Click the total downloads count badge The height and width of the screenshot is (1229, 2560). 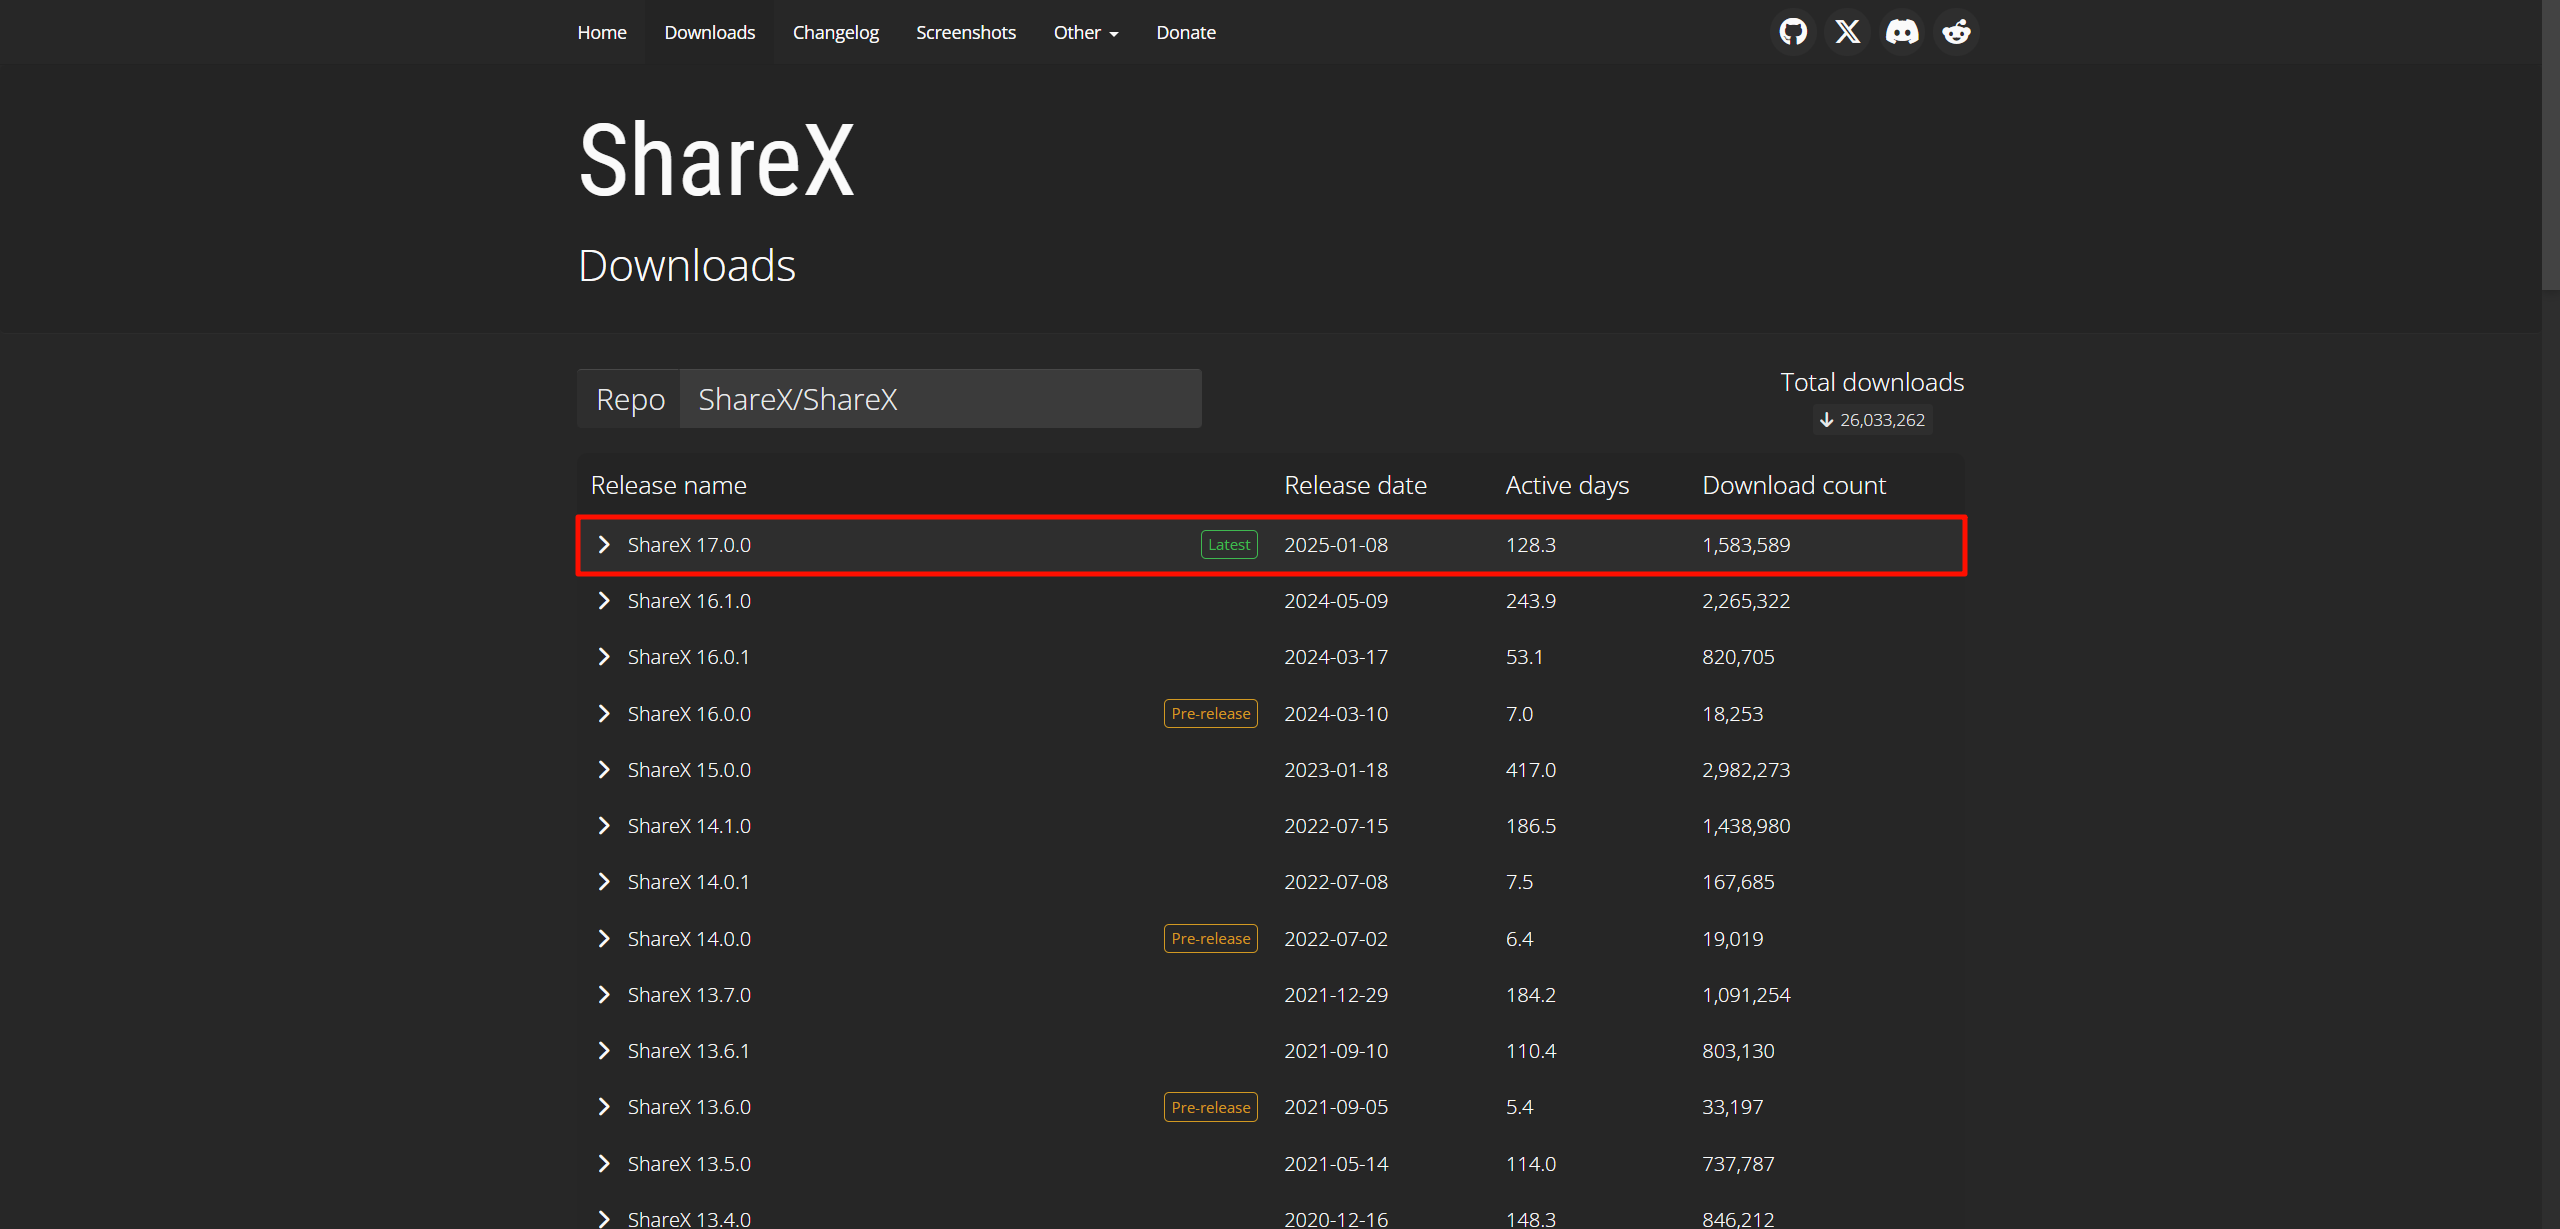pyautogui.click(x=1872, y=420)
